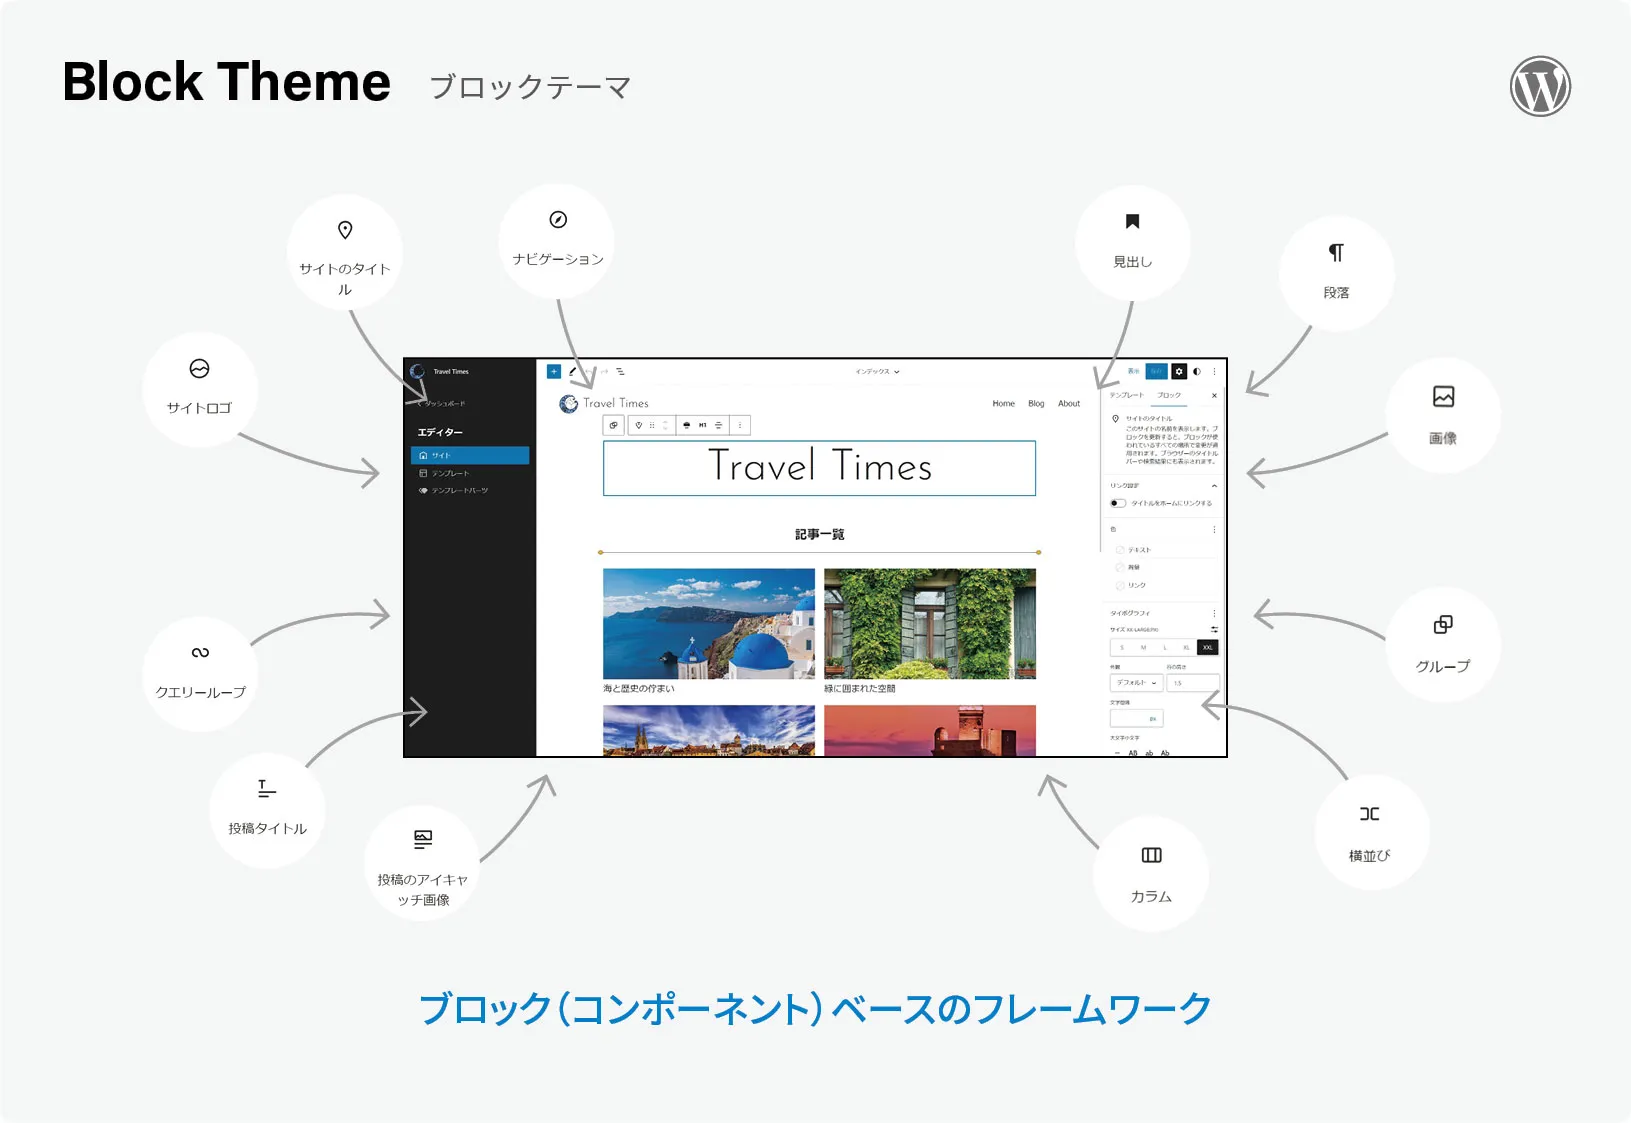
Task: Open block toolbar three-dot options menu
Action: (740, 425)
